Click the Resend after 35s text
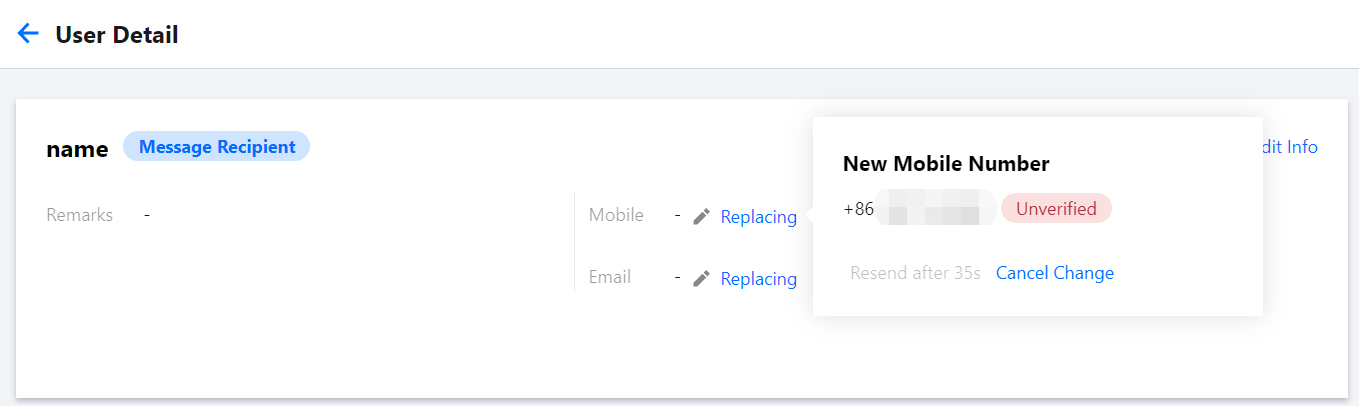The height and width of the screenshot is (406, 1359). (915, 273)
